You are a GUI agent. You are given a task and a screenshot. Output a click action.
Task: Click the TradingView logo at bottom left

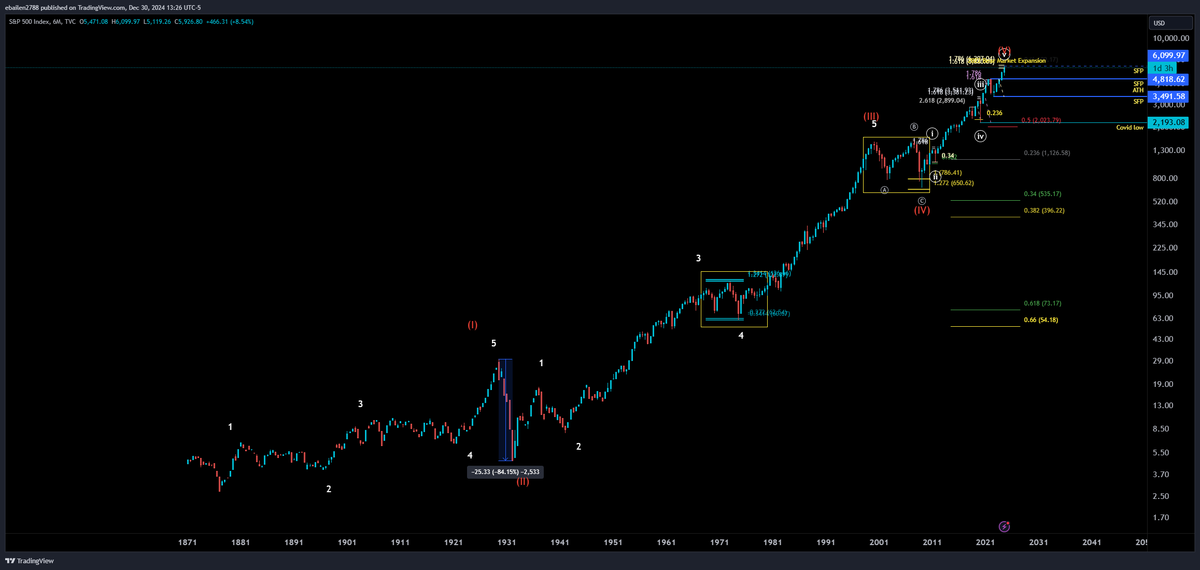click(x=30, y=561)
